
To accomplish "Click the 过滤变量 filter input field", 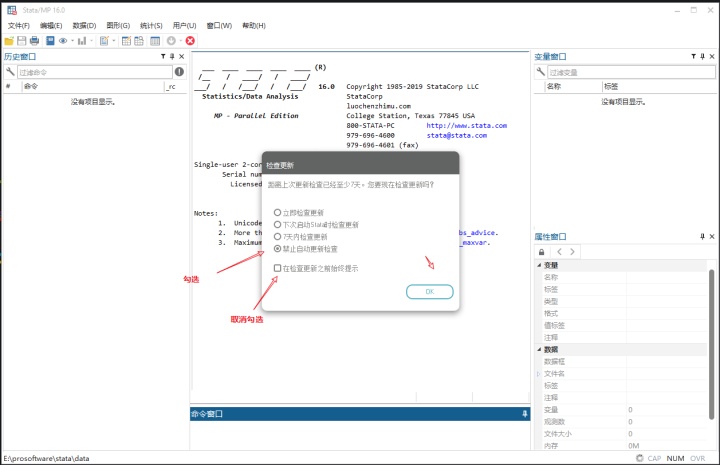I will [631, 72].
